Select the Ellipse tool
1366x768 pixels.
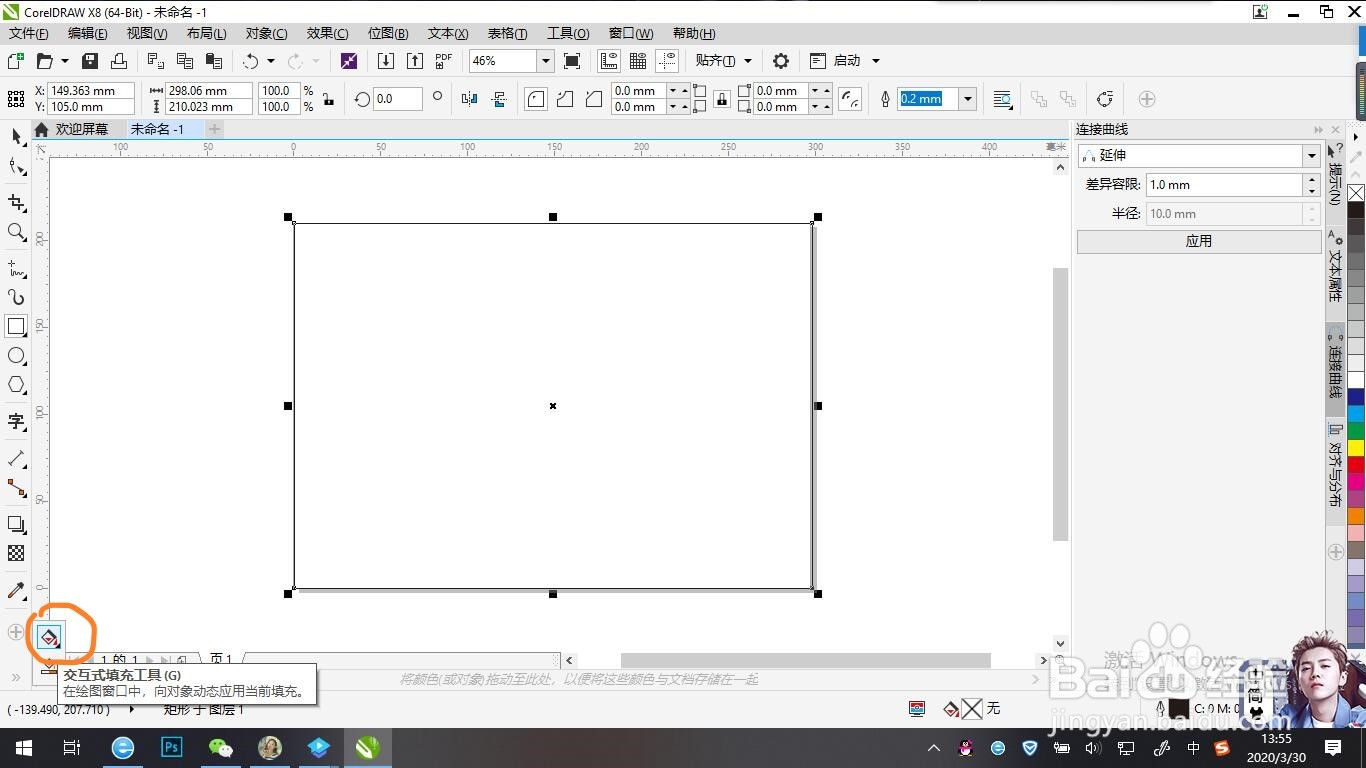[16, 356]
